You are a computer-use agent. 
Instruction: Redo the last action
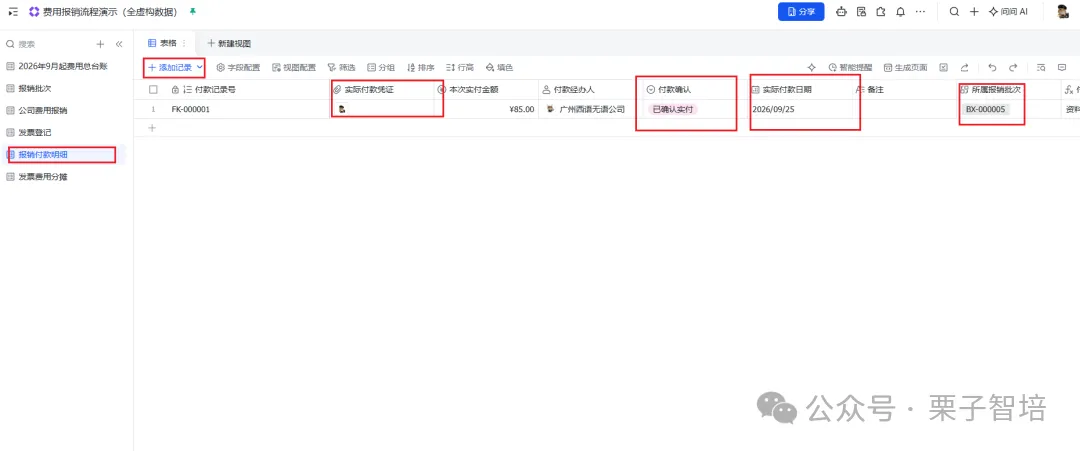pyautogui.click(x=1012, y=67)
